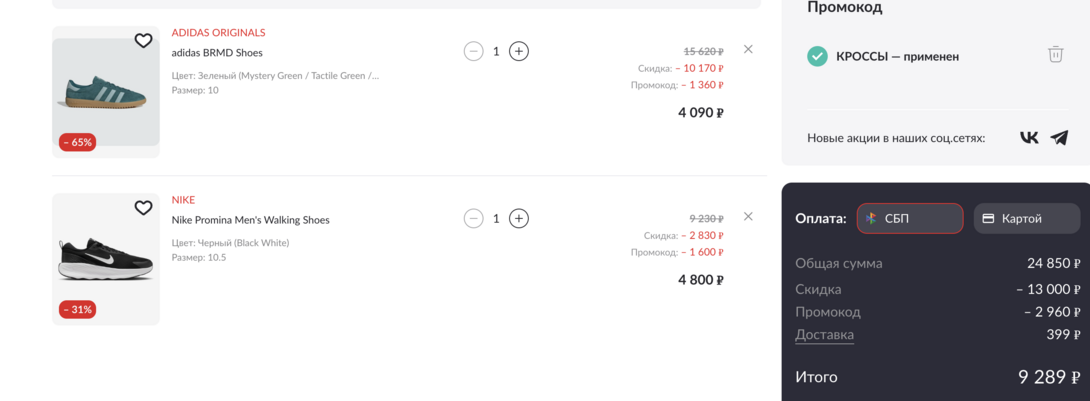The width and height of the screenshot is (1090, 401).
Task: Increase Nike Promina shoes quantity
Action: pyautogui.click(x=518, y=218)
